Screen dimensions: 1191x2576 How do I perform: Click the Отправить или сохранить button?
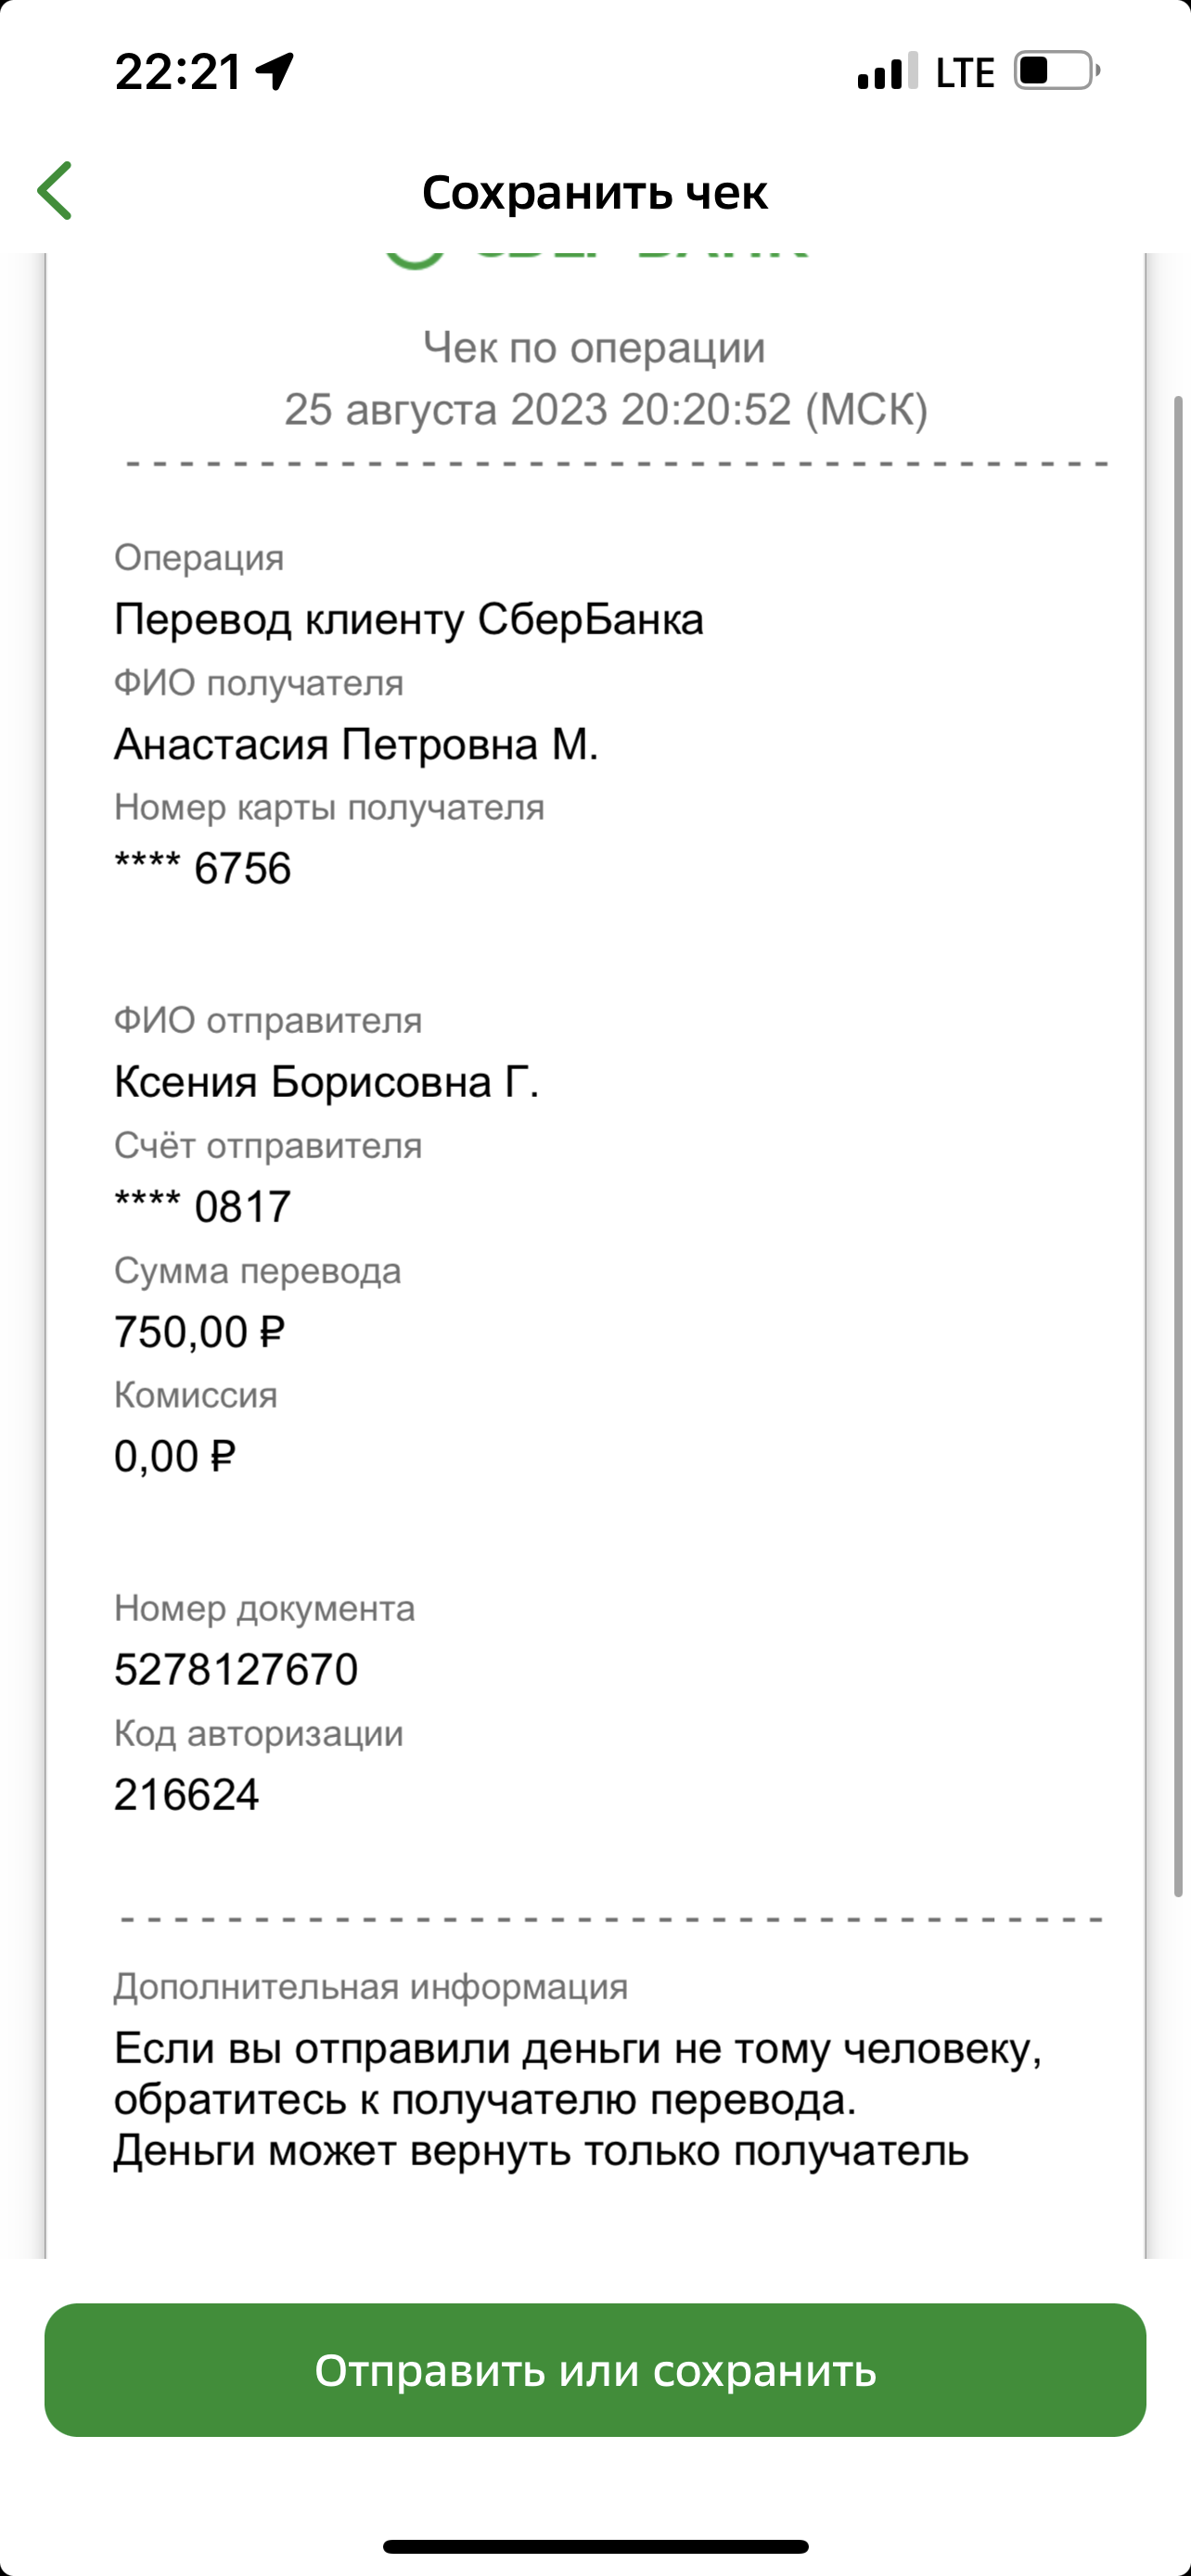pyautogui.click(x=595, y=2370)
